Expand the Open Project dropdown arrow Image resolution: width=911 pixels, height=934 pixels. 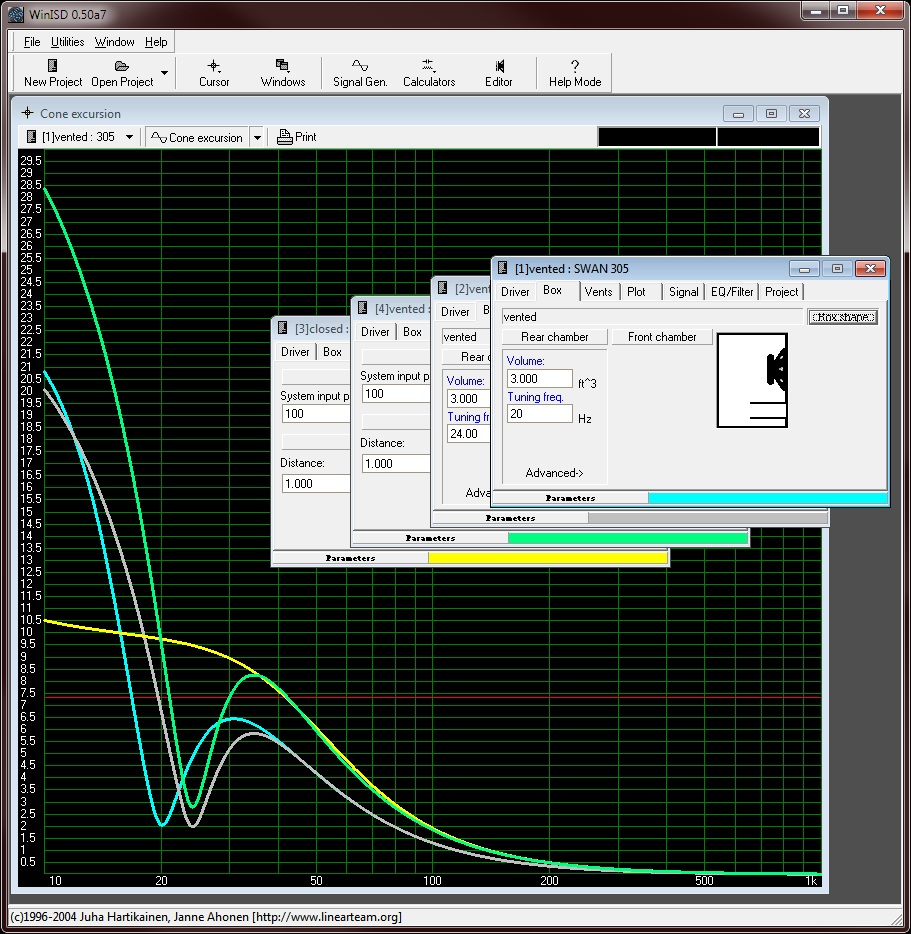pyautogui.click(x=164, y=73)
